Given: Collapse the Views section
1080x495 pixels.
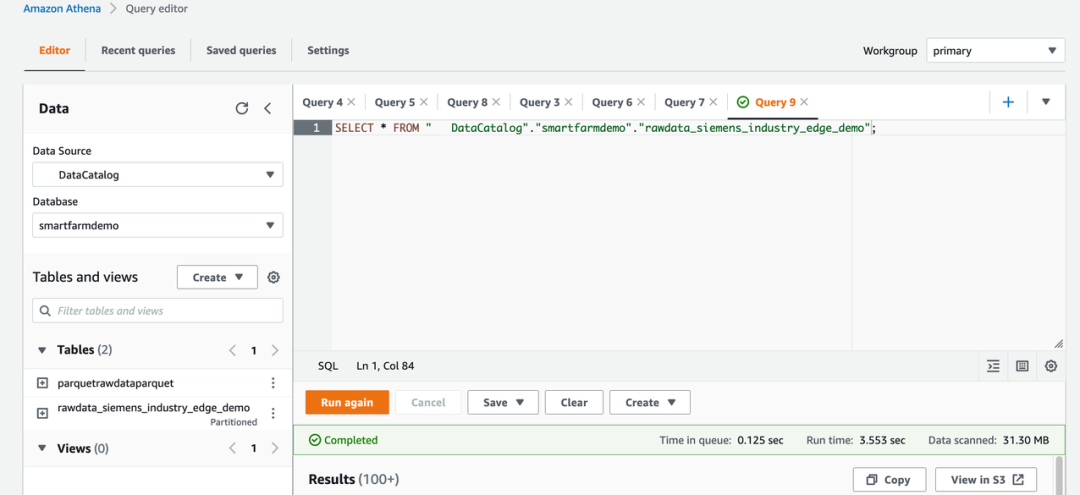Looking at the screenshot, I should 42,448.
